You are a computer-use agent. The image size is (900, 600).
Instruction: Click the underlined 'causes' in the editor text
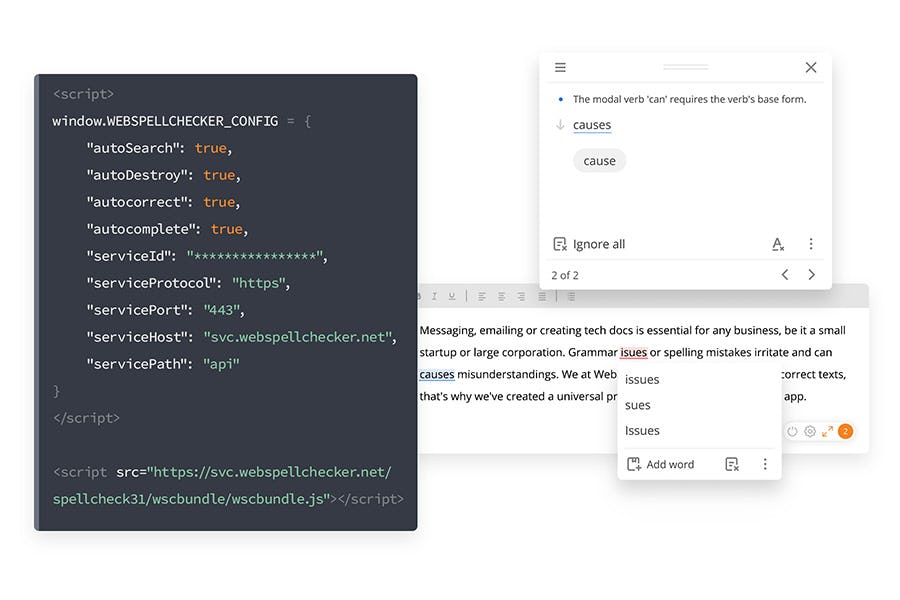click(437, 374)
